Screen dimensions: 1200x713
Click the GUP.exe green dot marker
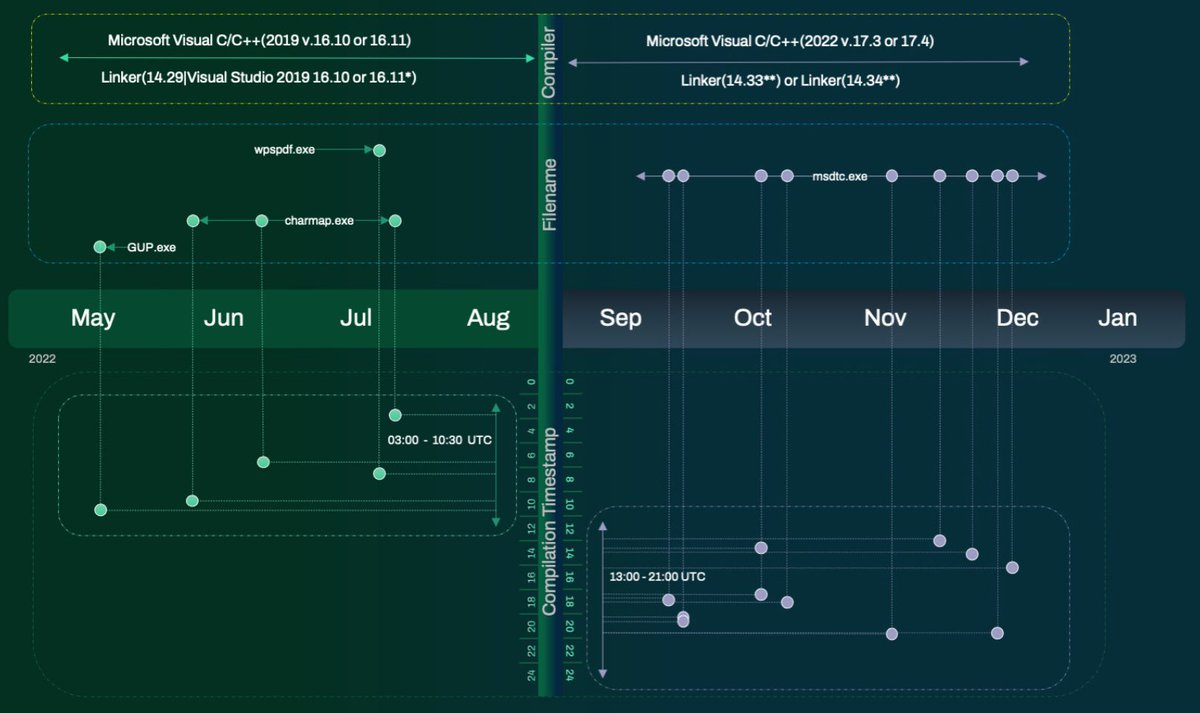coord(100,246)
